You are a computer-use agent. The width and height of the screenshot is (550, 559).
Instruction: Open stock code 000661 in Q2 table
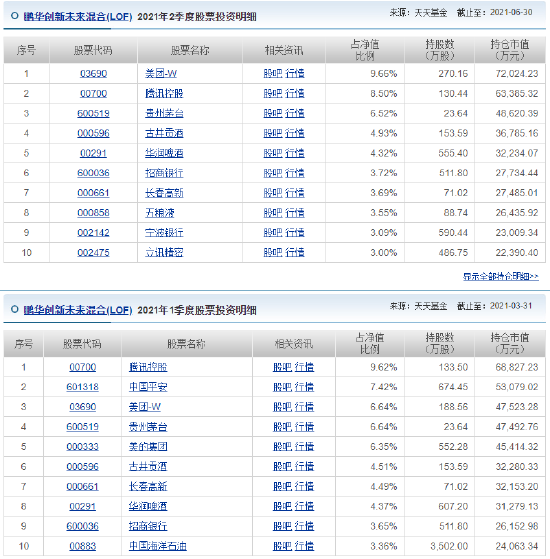coord(93,193)
